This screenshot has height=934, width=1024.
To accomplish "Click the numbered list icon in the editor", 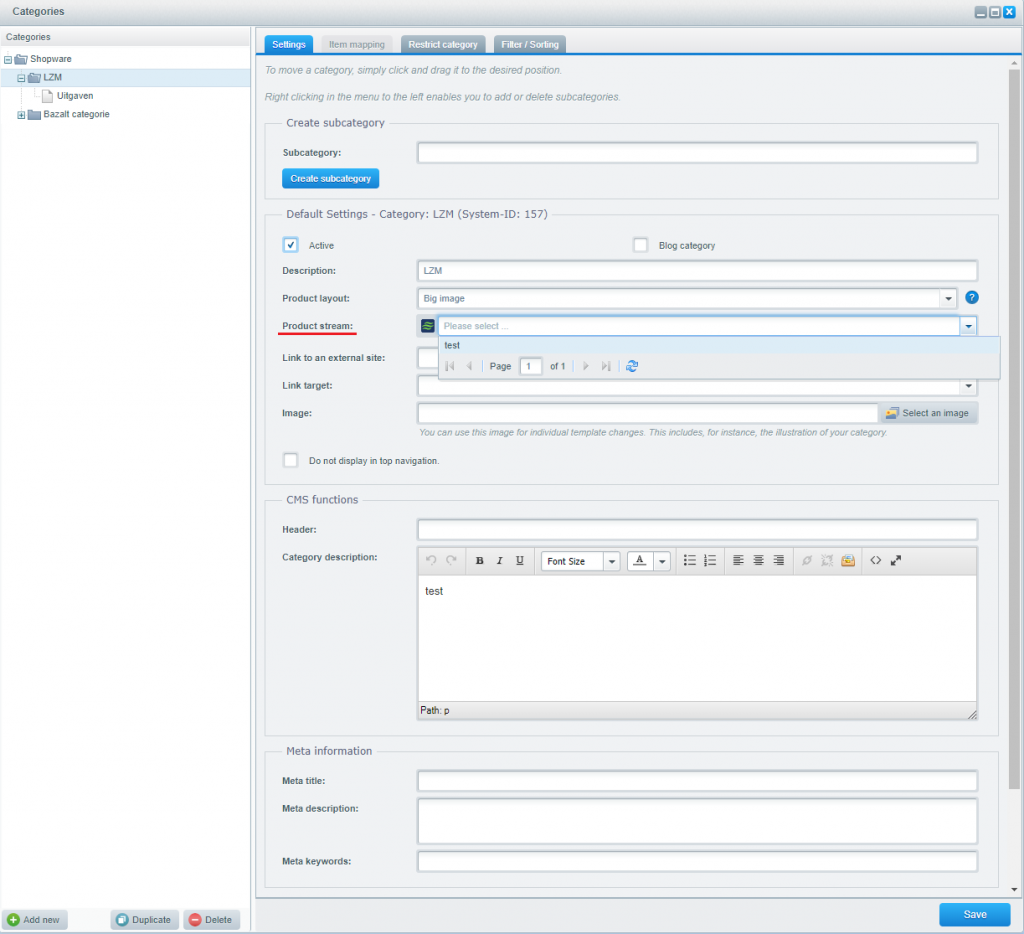I will [711, 560].
